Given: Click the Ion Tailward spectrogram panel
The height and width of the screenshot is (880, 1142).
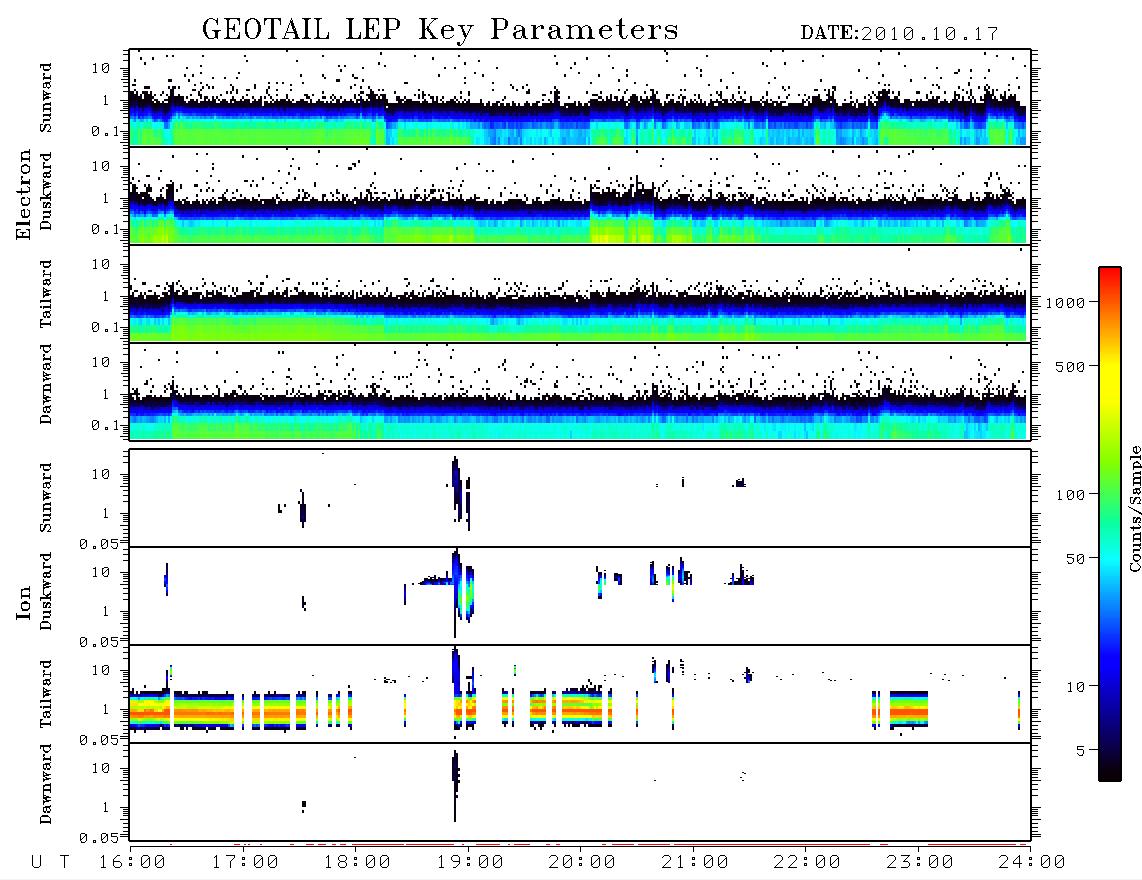Looking at the screenshot, I should point(580,694).
